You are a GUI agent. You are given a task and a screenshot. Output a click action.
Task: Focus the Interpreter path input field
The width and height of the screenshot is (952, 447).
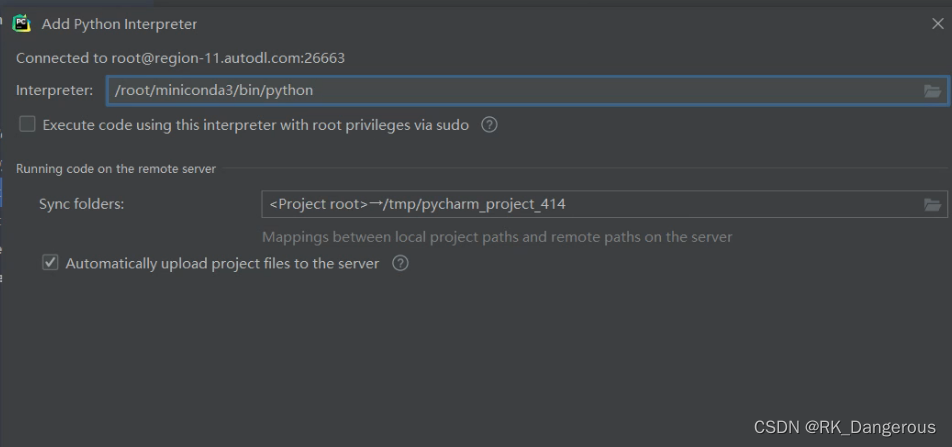(x=527, y=90)
